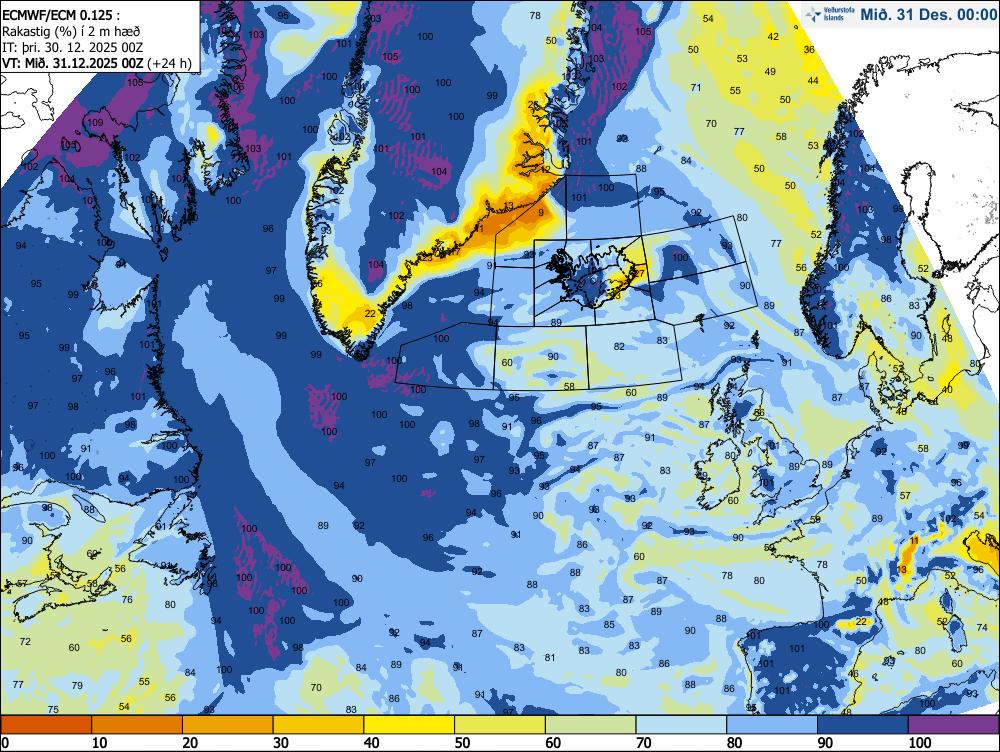Click the legend tick label '30'
The height and width of the screenshot is (752, 1000).
point(281,742)
